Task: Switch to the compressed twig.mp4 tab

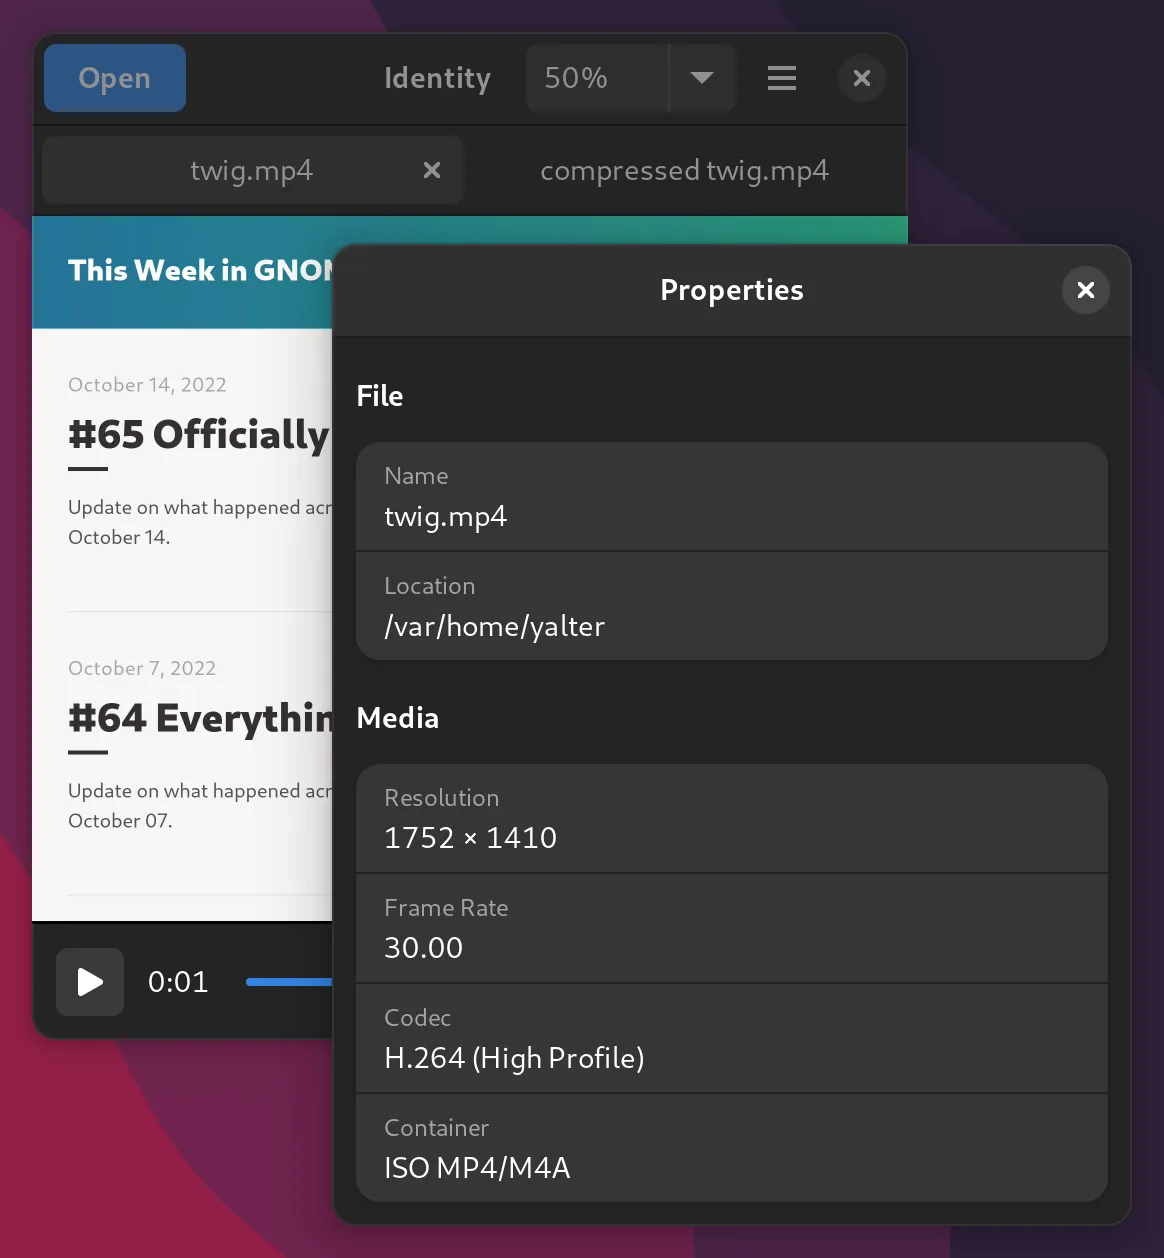Action: pyautogui.click(x=684, y=171)
